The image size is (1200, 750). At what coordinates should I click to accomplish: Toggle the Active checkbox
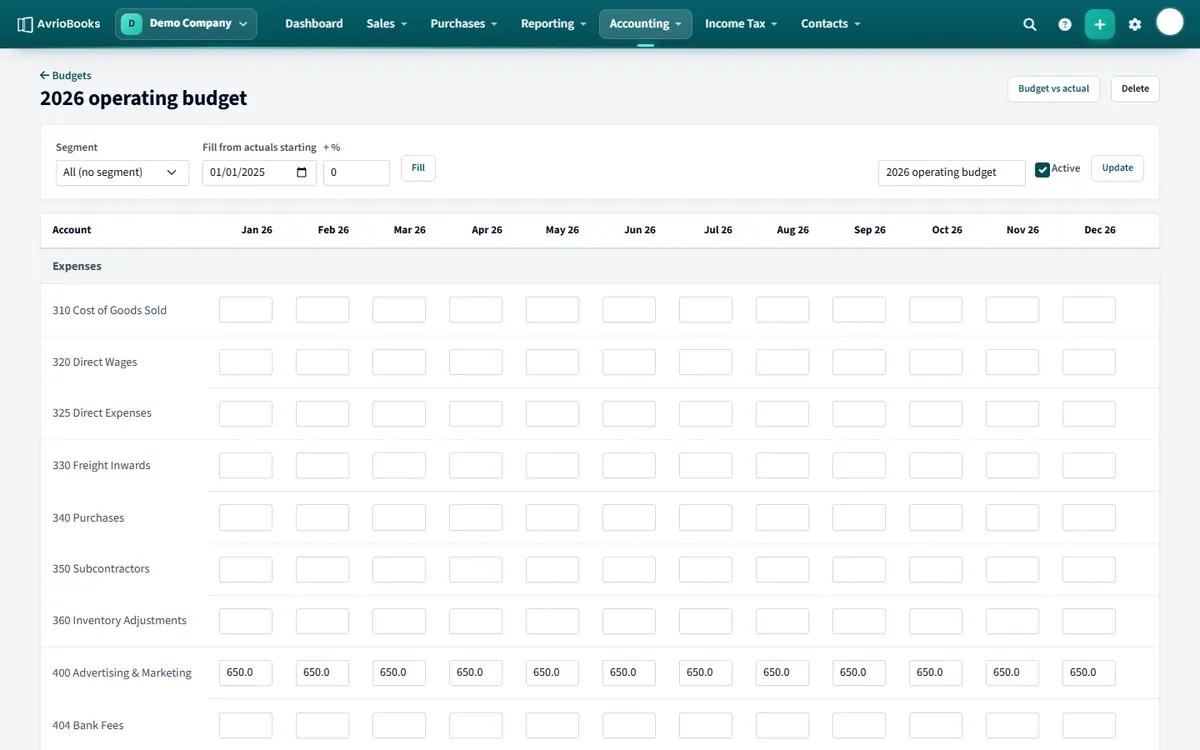pos(1042,169)
